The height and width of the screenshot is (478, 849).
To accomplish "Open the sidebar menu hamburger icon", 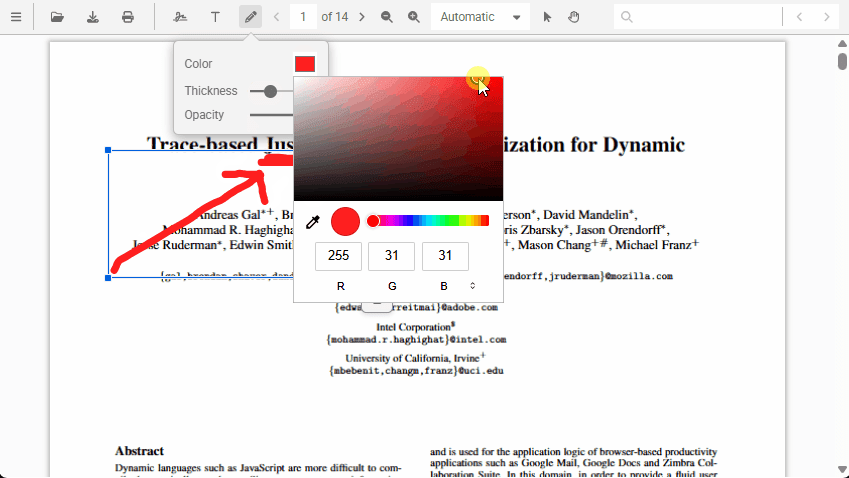I will tap(16, 17).
